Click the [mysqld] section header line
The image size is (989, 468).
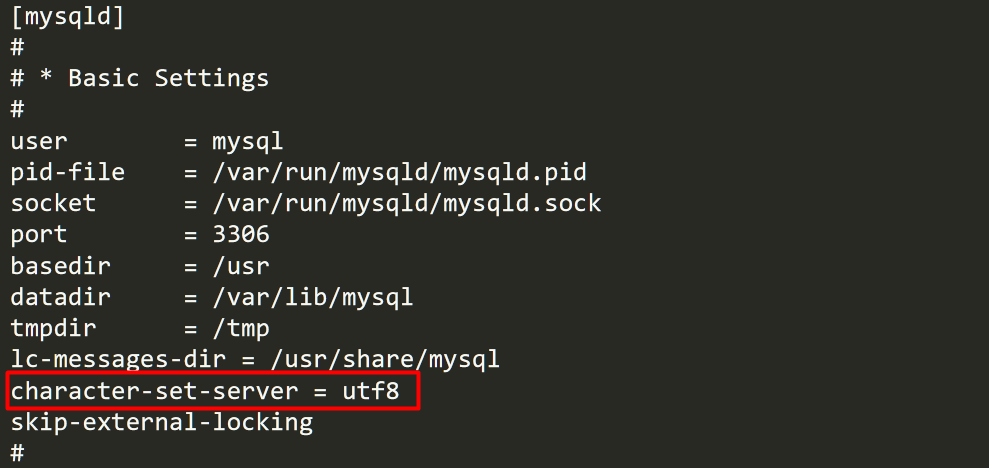click(x=67, y=17)
